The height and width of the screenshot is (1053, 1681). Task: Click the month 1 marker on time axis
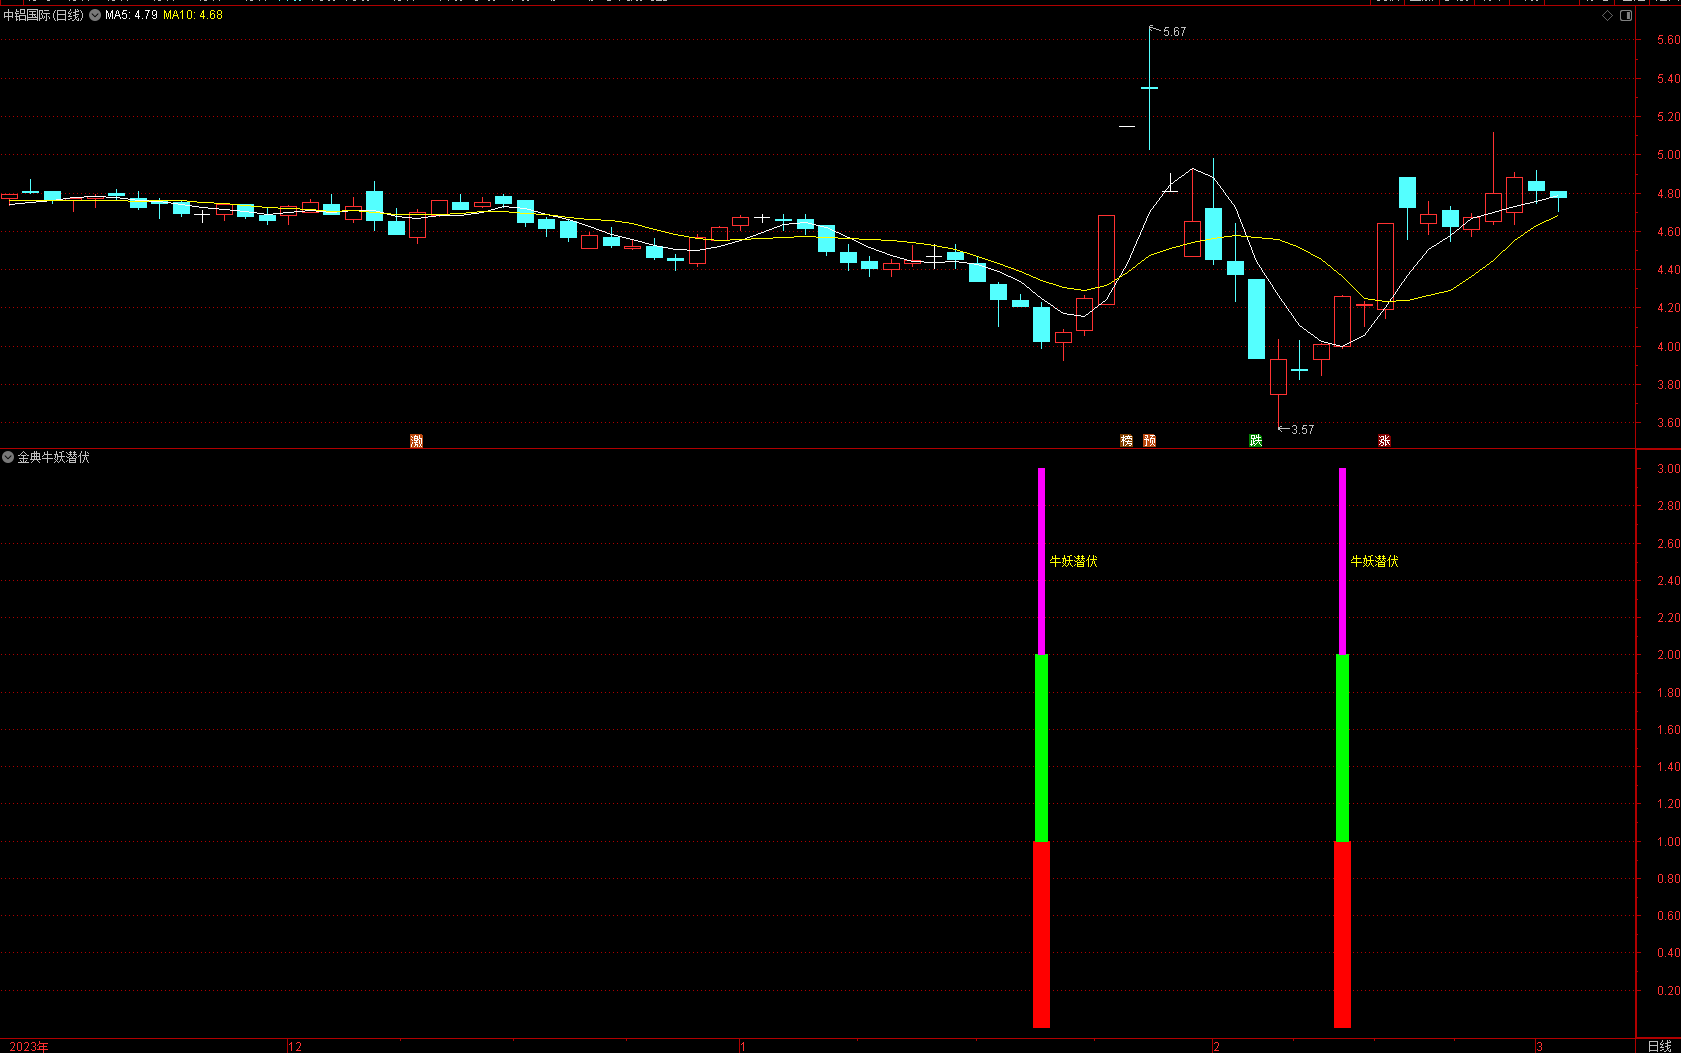742,1047
